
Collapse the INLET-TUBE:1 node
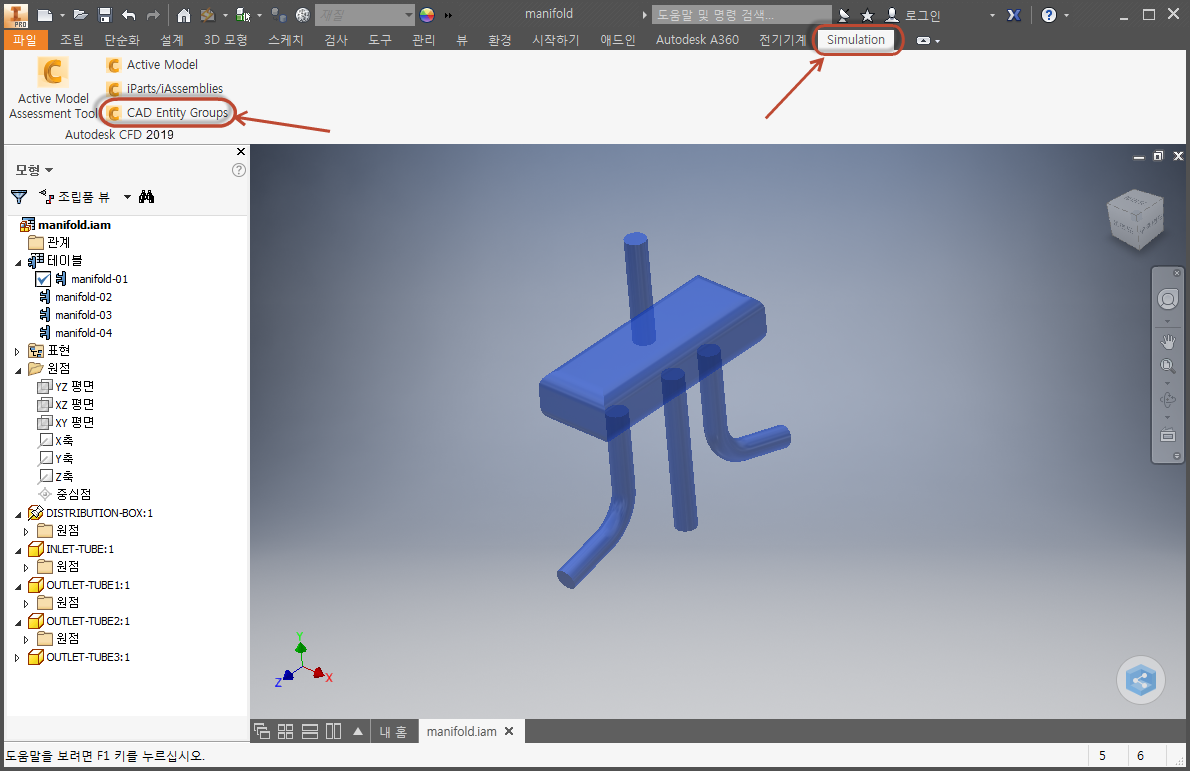click(18, 550)
